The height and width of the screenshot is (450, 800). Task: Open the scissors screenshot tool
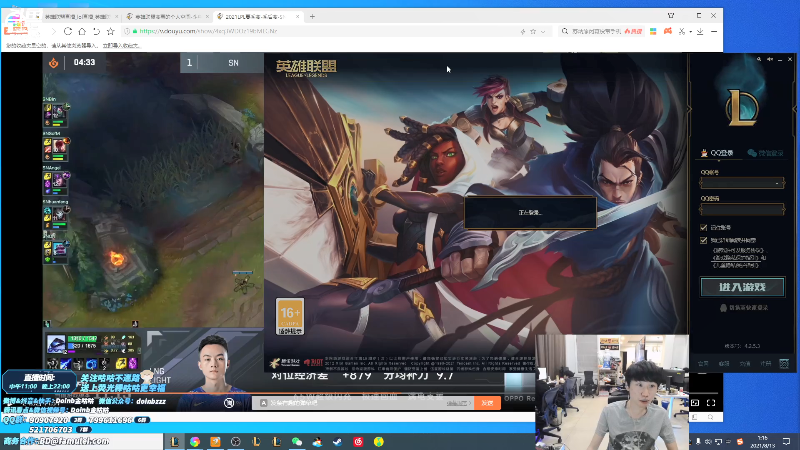point(682,31)
